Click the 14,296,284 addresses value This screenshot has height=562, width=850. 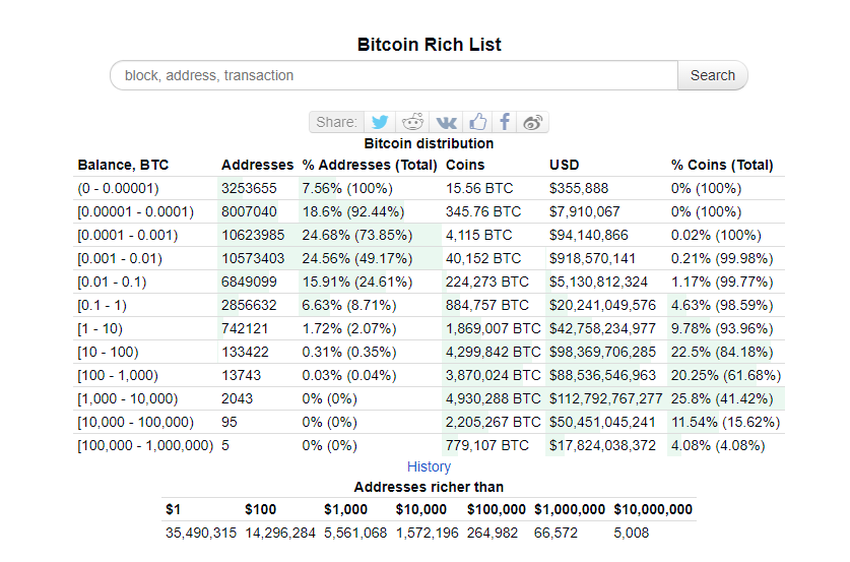point(280,532)
